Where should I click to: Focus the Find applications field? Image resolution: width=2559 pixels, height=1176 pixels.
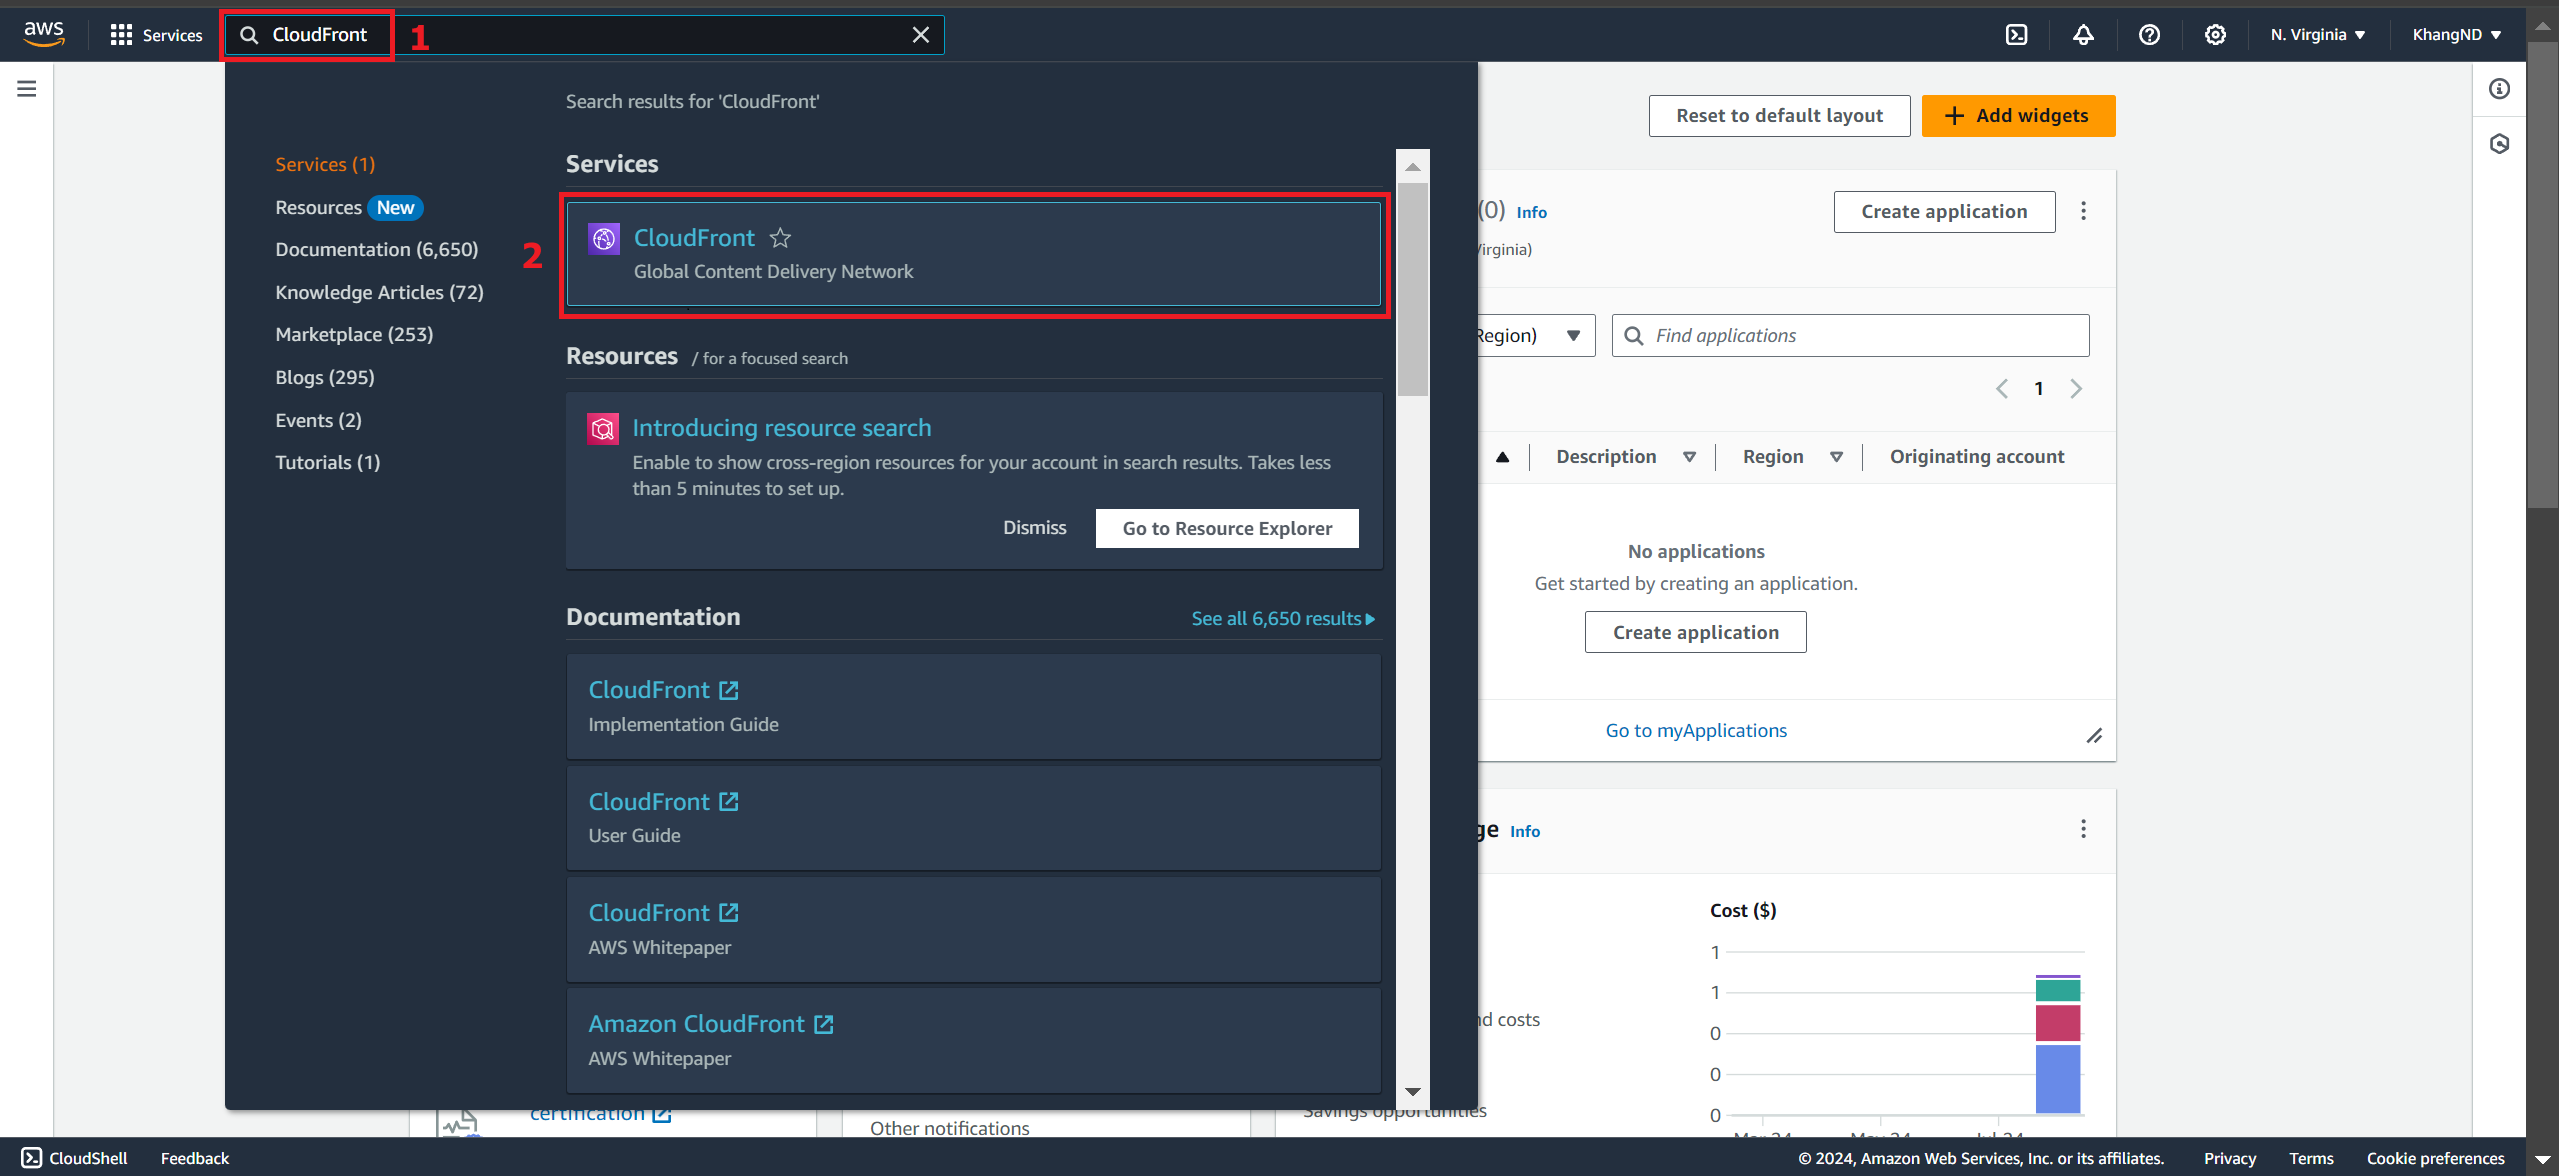1850,336
